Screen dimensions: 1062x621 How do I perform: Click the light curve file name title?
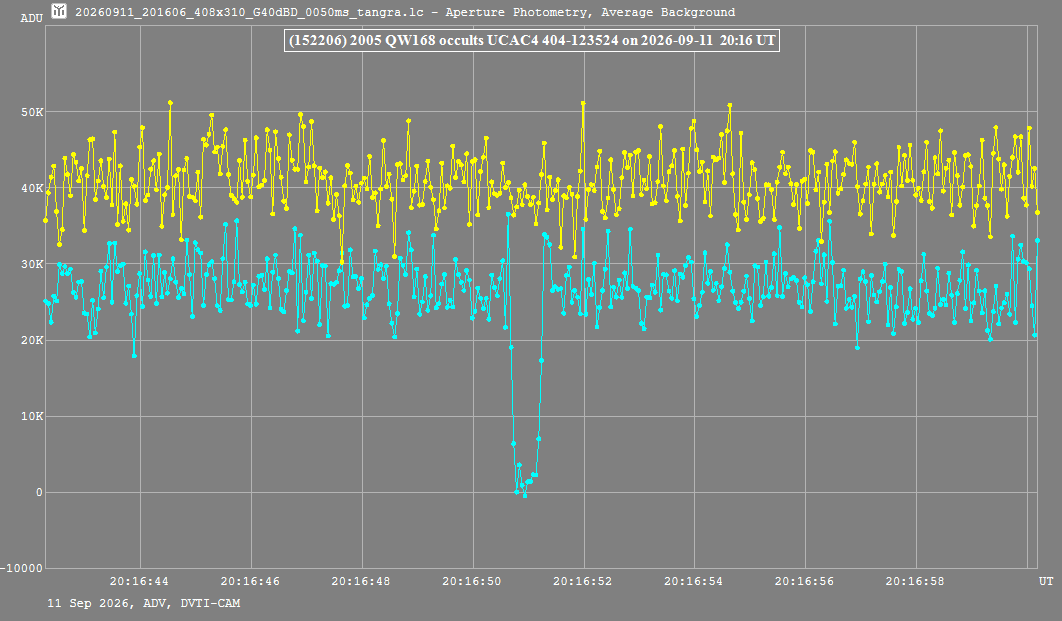pos(405,12)
